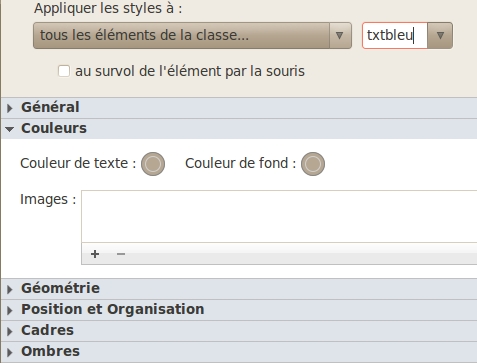Pick Couleur de texte color swatch

[x=153, y=164]
